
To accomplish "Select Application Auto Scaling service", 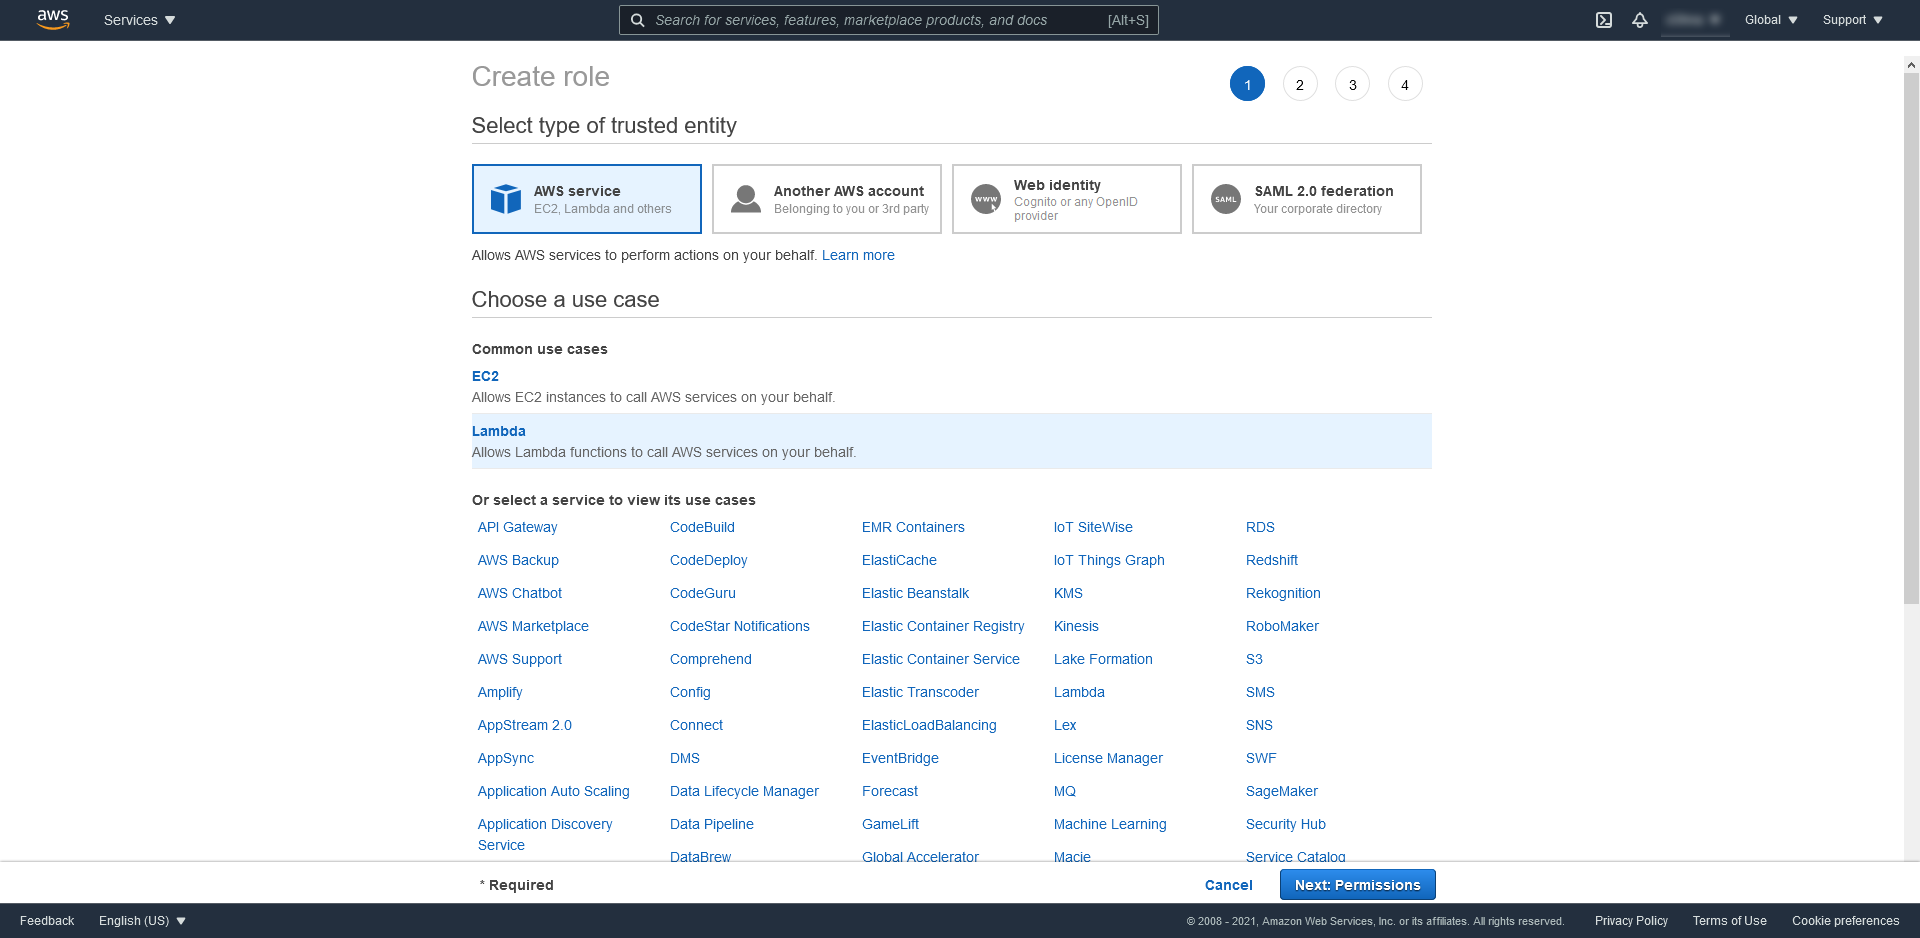I will click(554, 791).
